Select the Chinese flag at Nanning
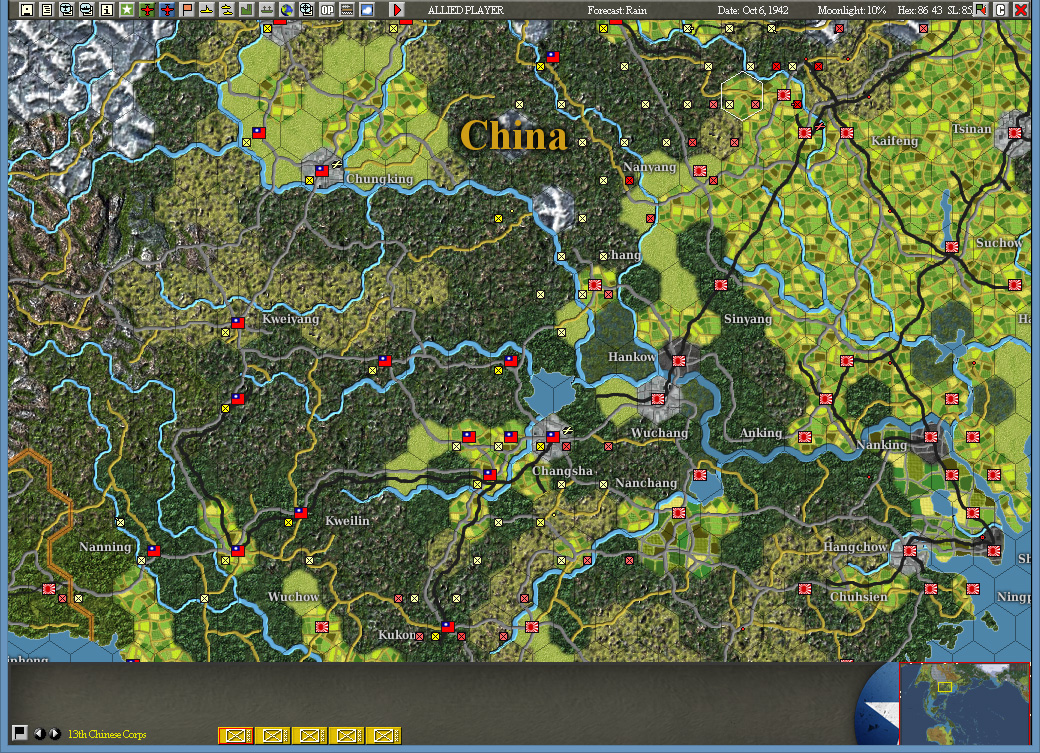Screen dimensions: 1040x753 click(x=154, y=551)
